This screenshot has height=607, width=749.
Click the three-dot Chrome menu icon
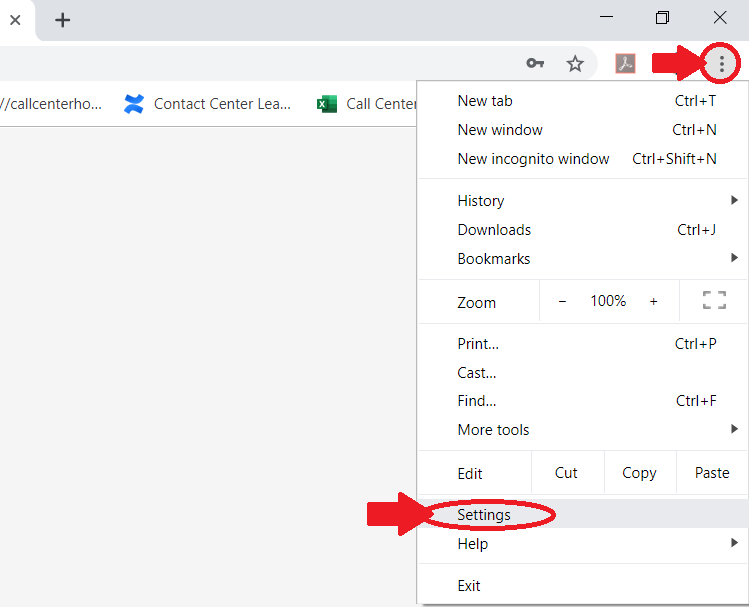pyautogui.click(x=721, y=64)
